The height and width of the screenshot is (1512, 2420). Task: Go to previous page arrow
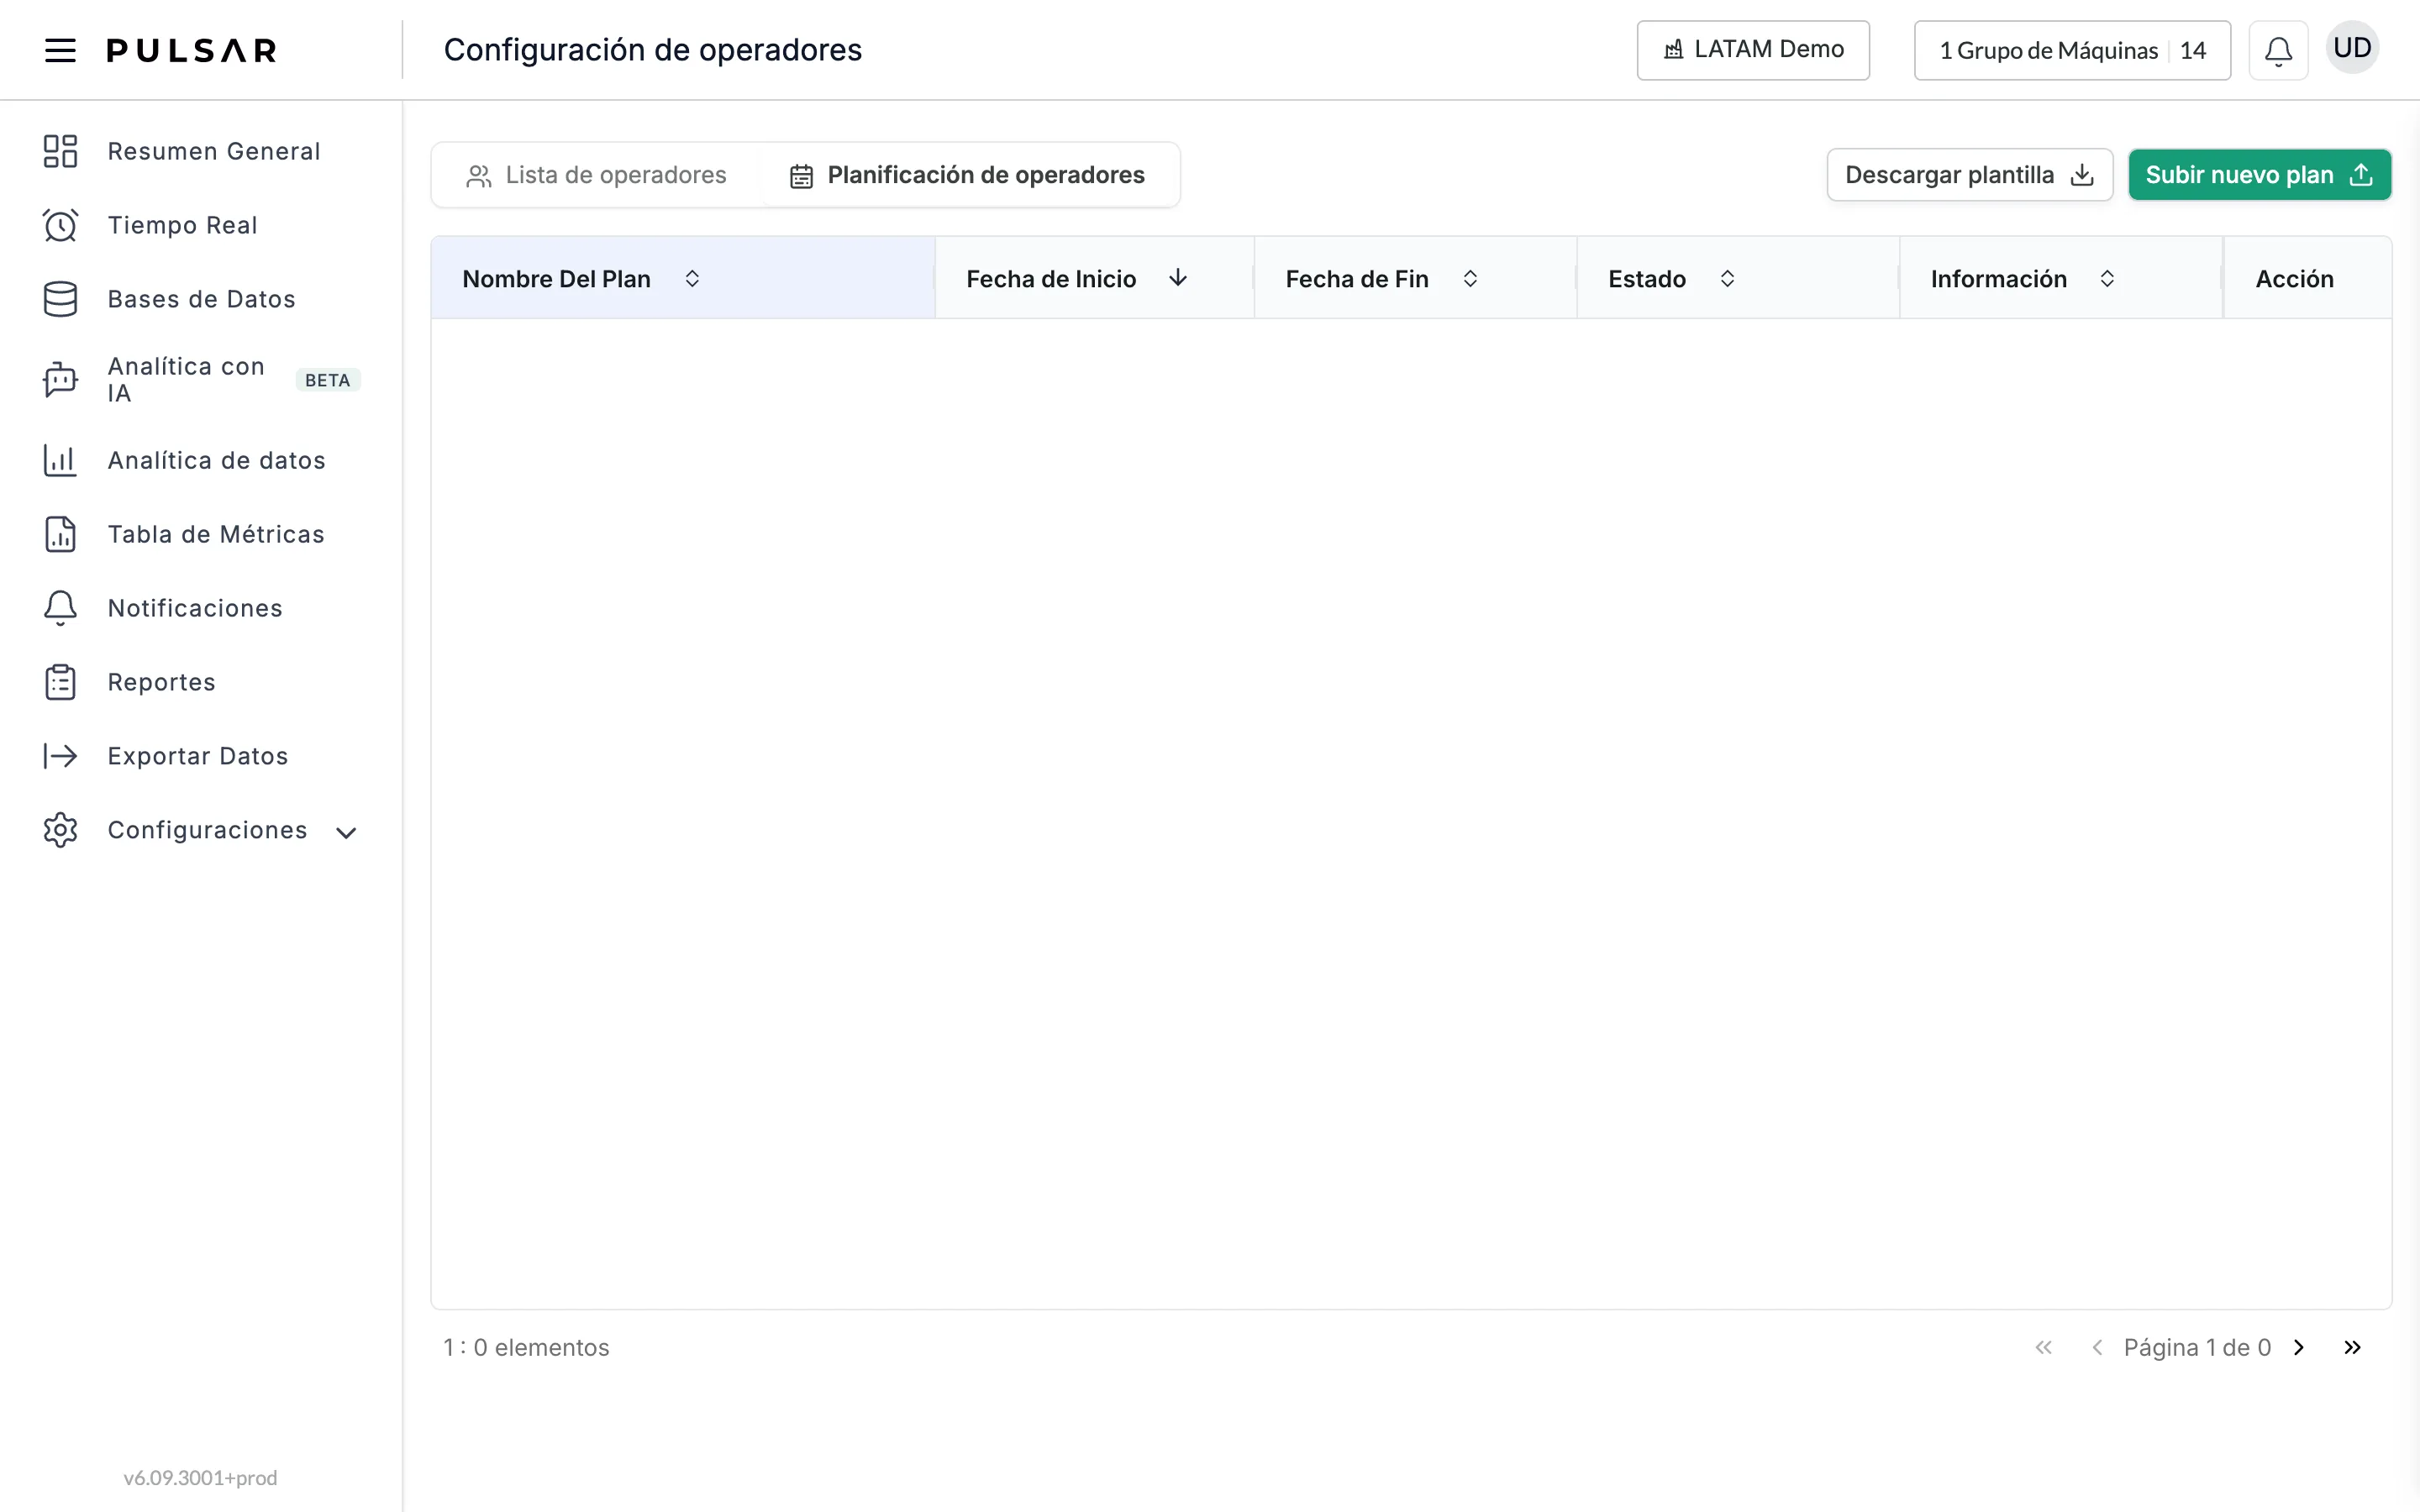(x=2097, y=1347)
